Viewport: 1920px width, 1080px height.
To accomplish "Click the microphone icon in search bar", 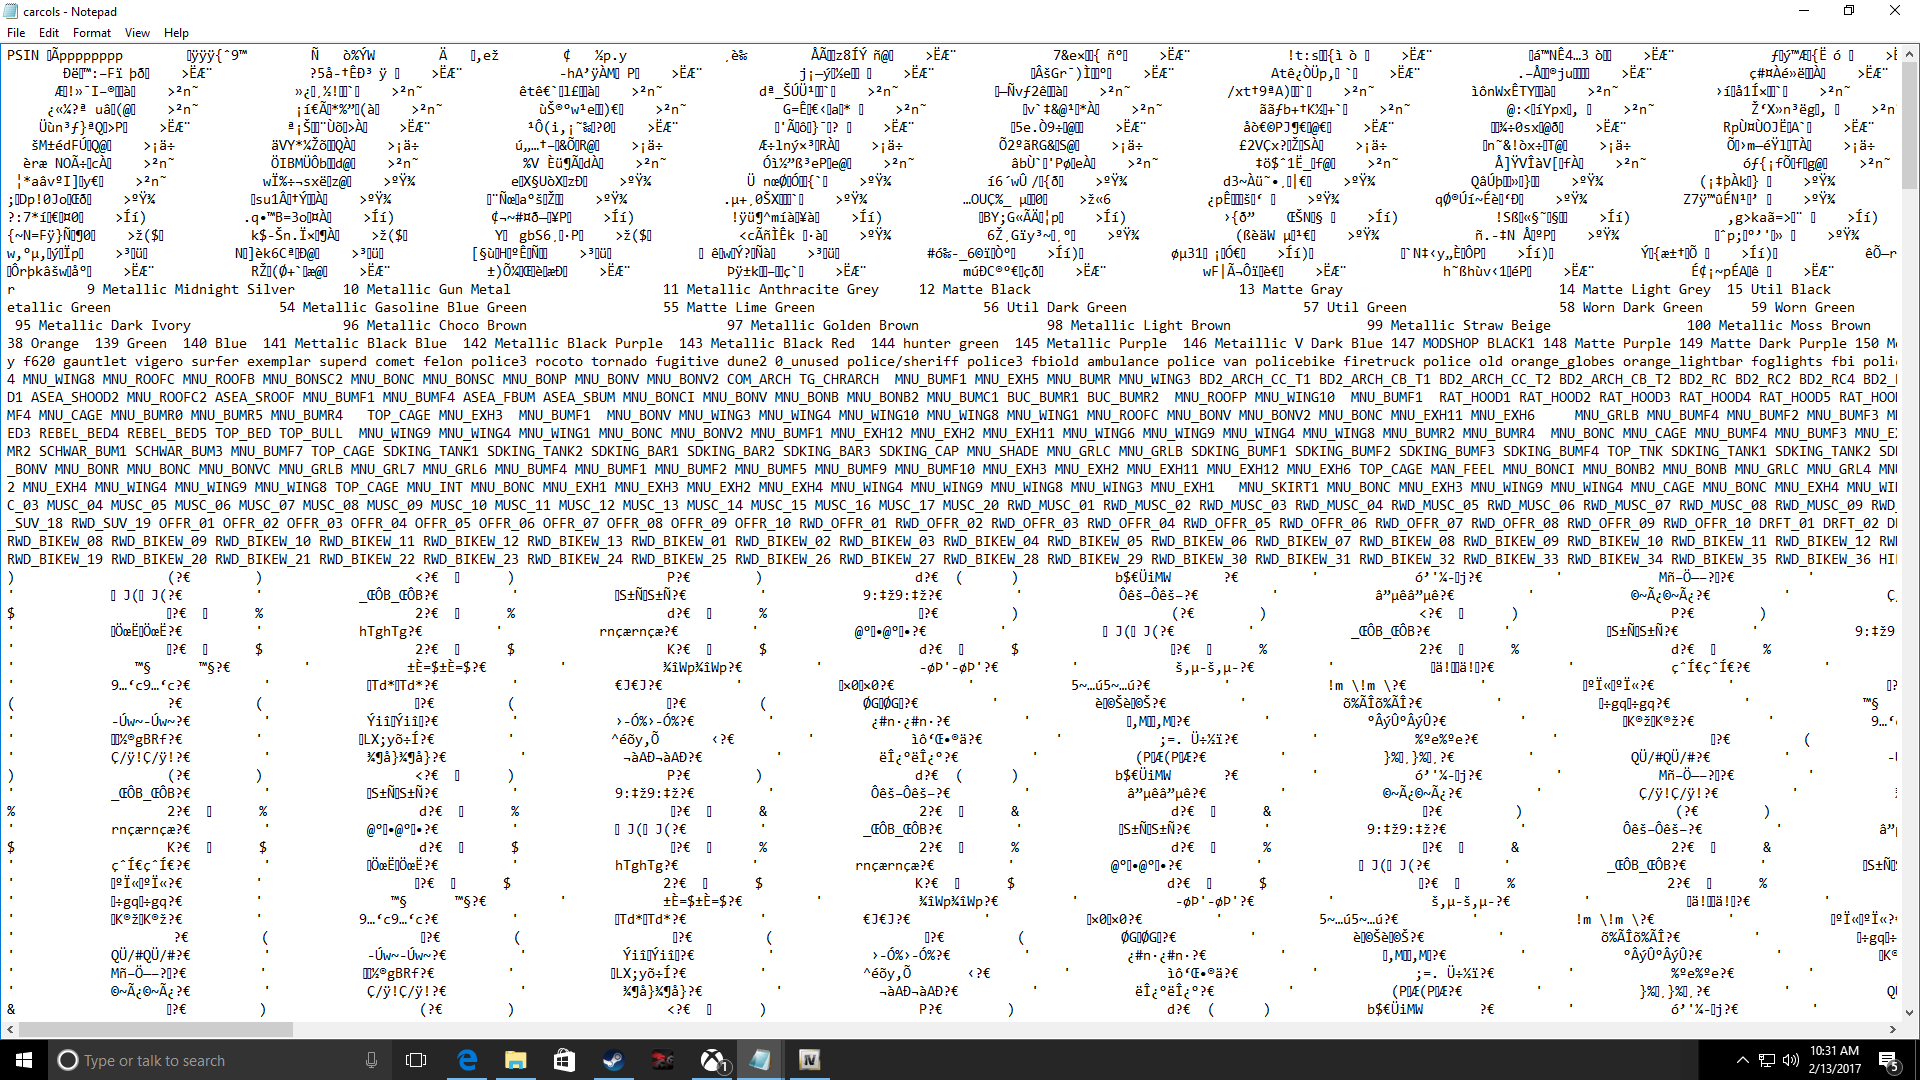I will (371, 1060).
